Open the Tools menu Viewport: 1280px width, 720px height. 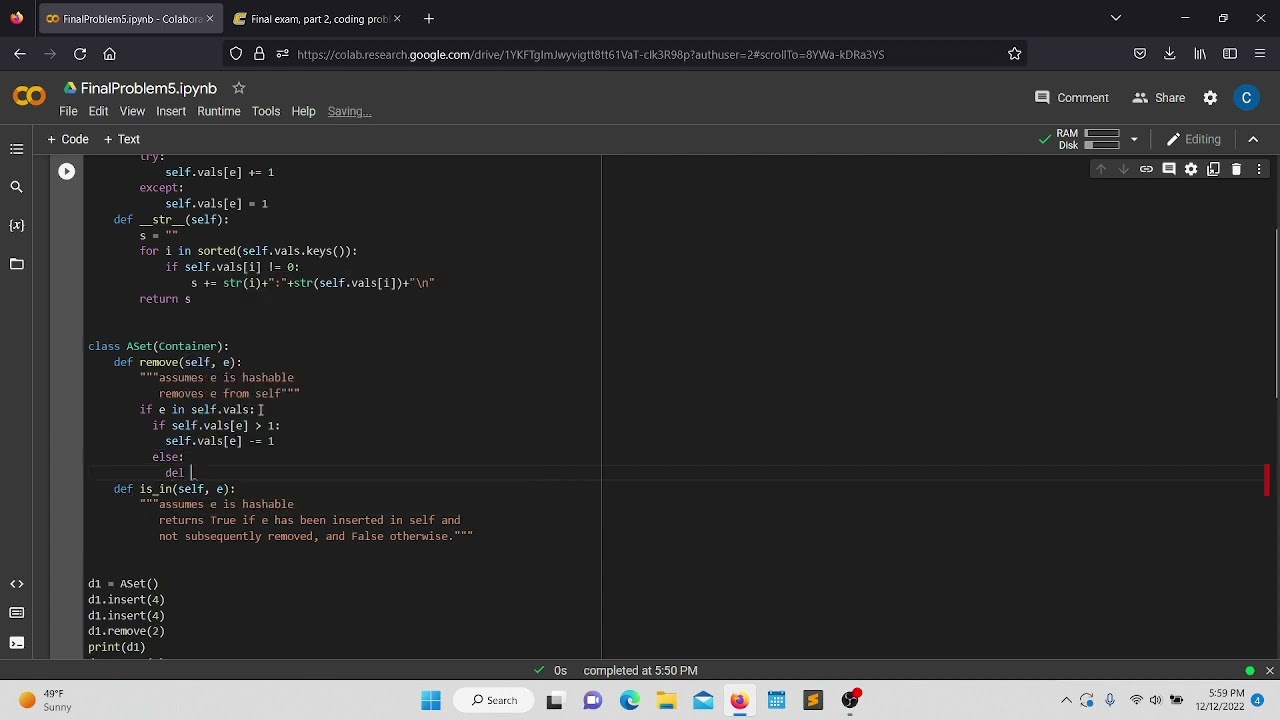point(266,111)
